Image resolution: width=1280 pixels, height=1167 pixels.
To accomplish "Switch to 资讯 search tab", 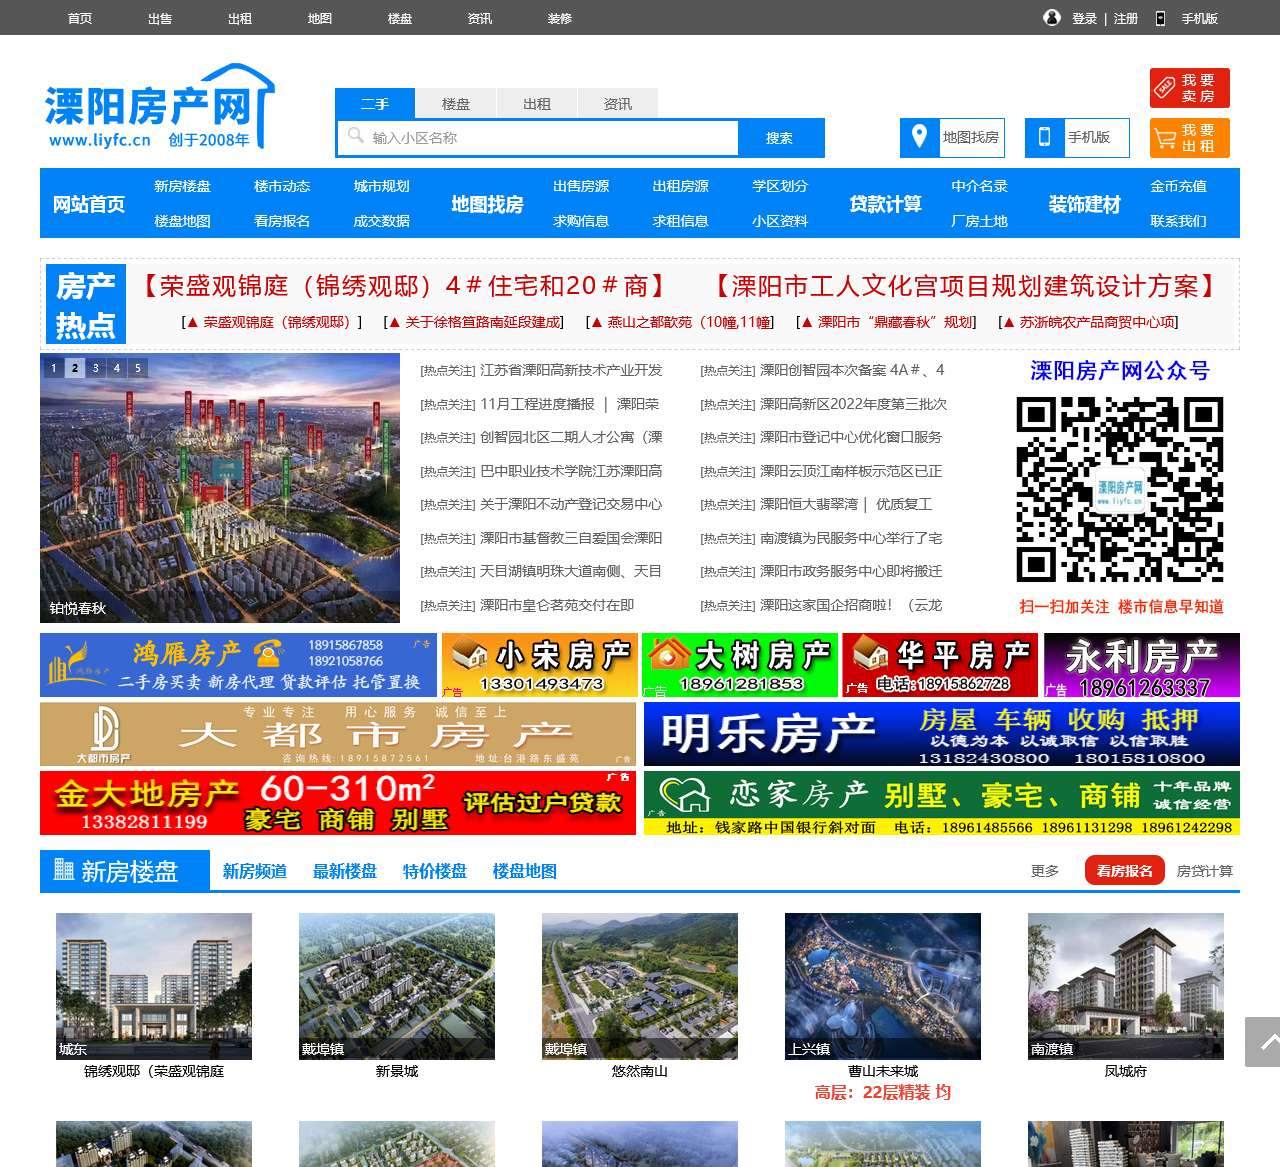I will (618, 104).
